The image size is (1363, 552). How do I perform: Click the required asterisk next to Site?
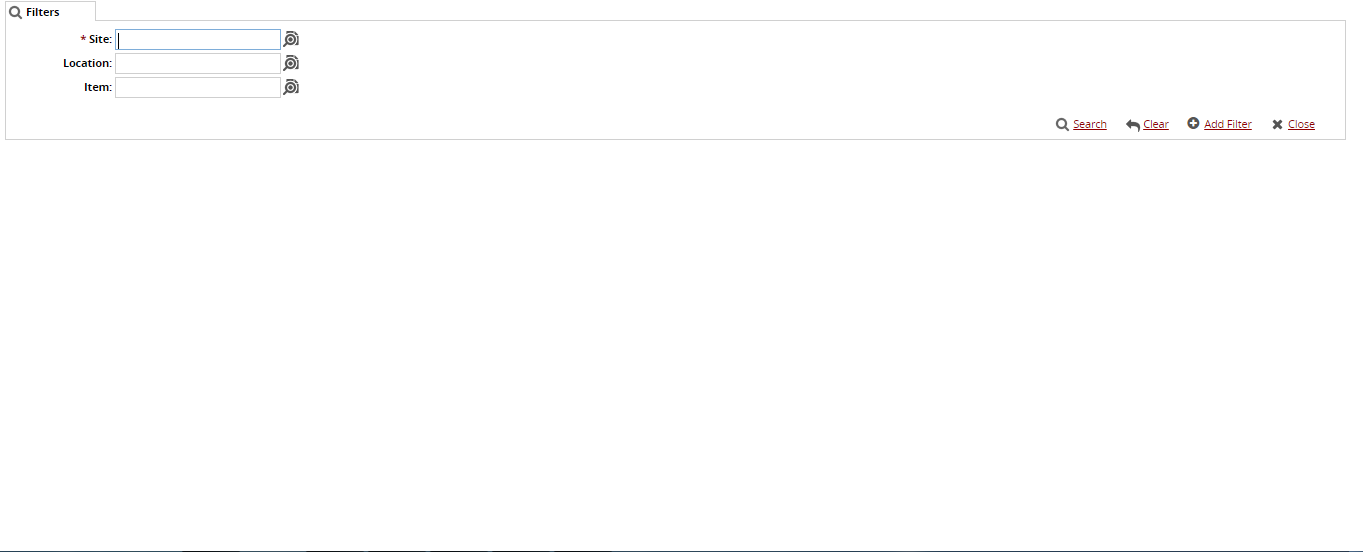tap(83, 39)
